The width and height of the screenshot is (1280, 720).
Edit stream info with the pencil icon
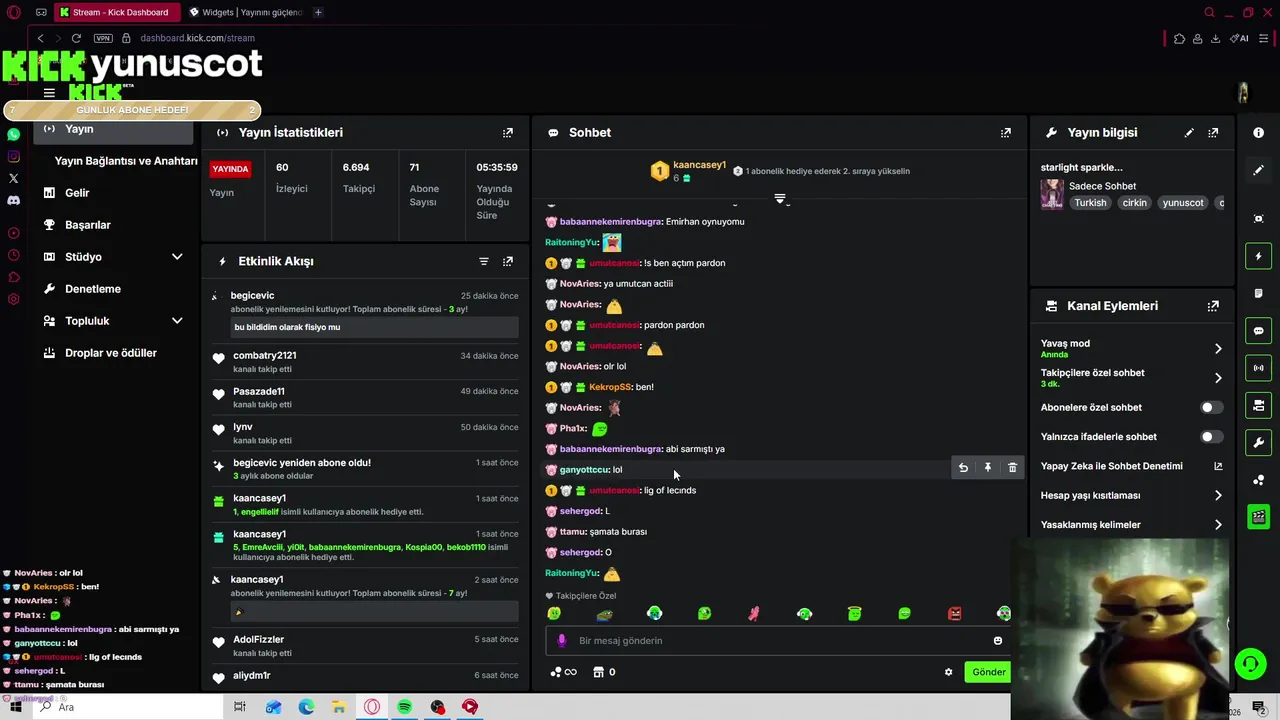[1189, 132]
